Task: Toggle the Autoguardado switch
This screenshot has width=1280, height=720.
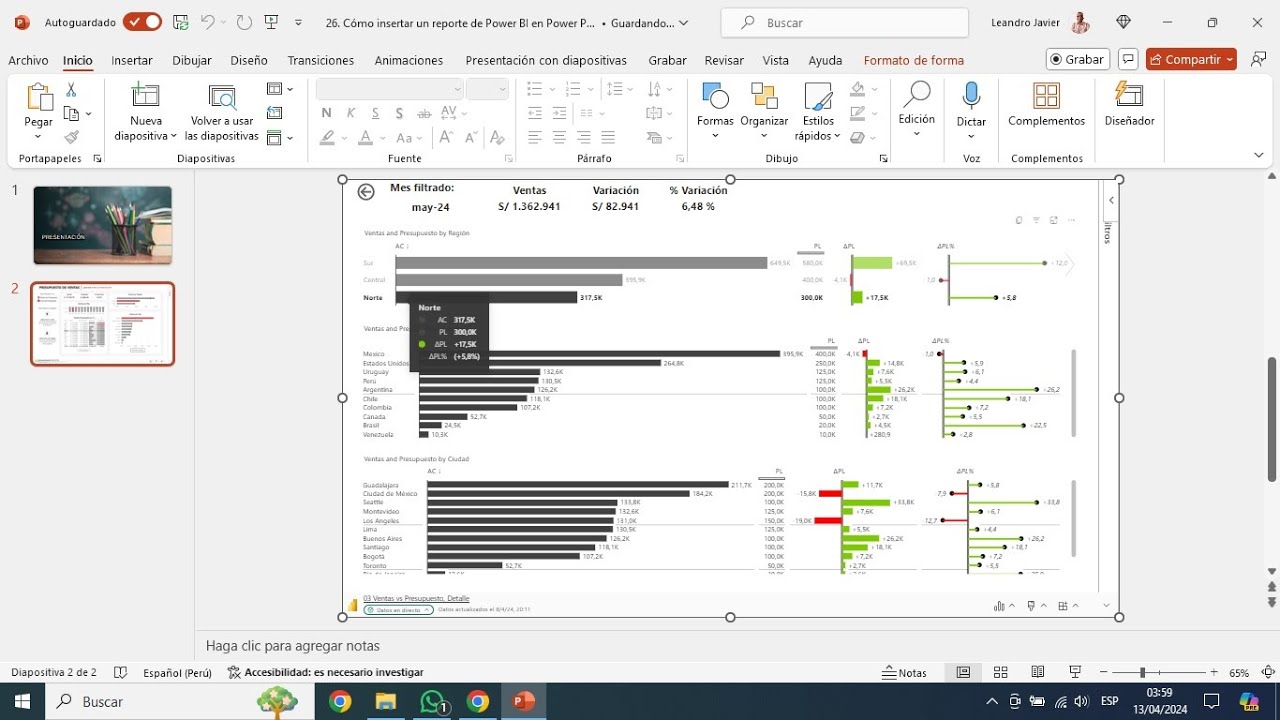Action: [x=142, y=22]
